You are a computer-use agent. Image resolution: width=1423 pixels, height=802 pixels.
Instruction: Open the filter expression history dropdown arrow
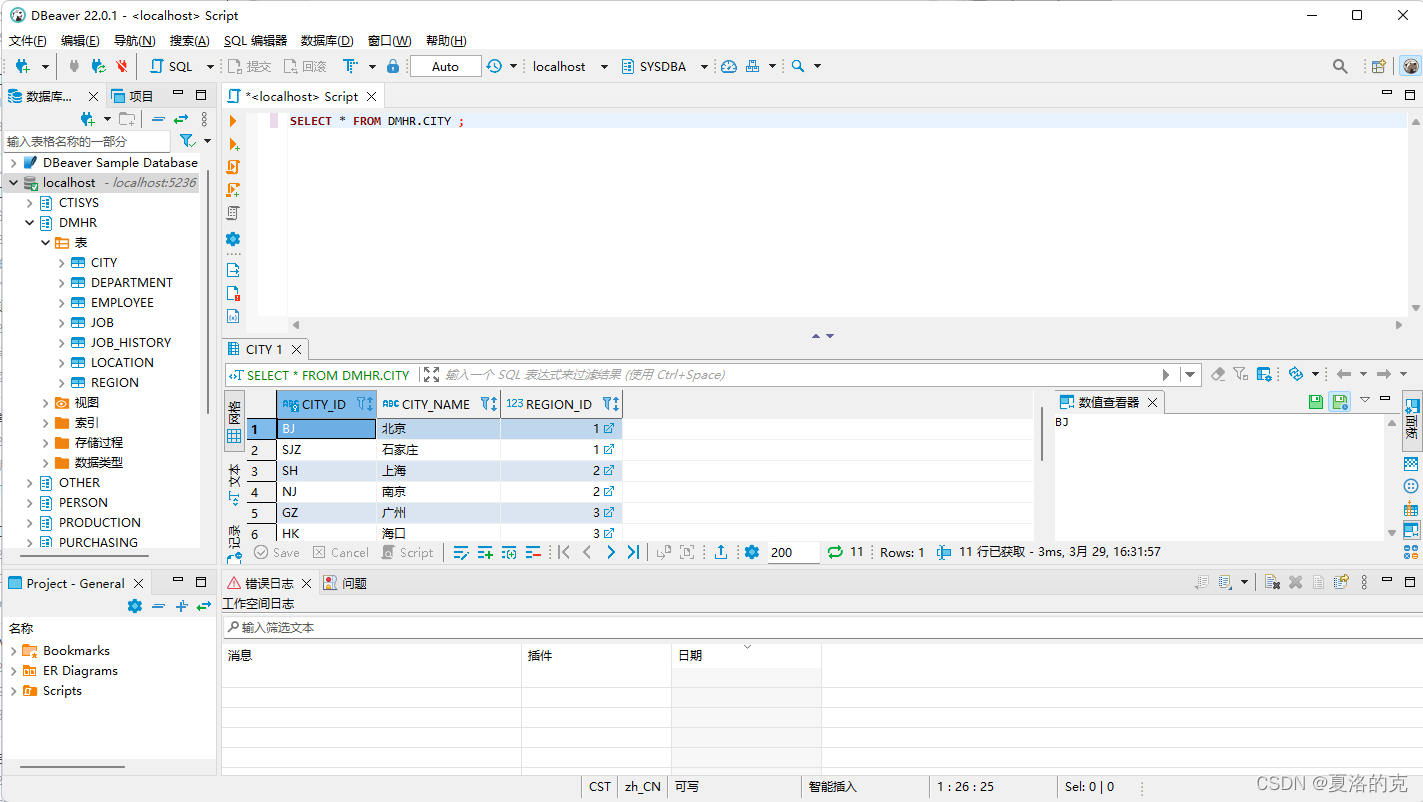tap(1189, 374)
